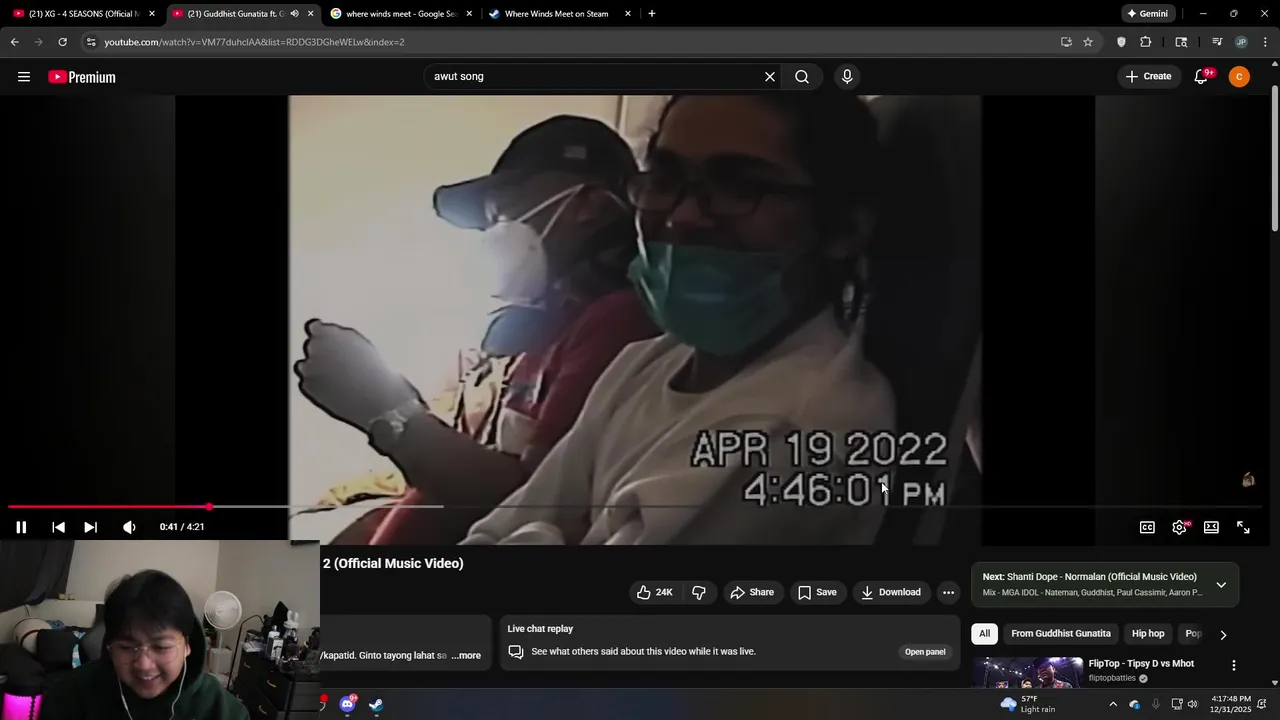
Task: Share this video
Action: click(752, 592)
